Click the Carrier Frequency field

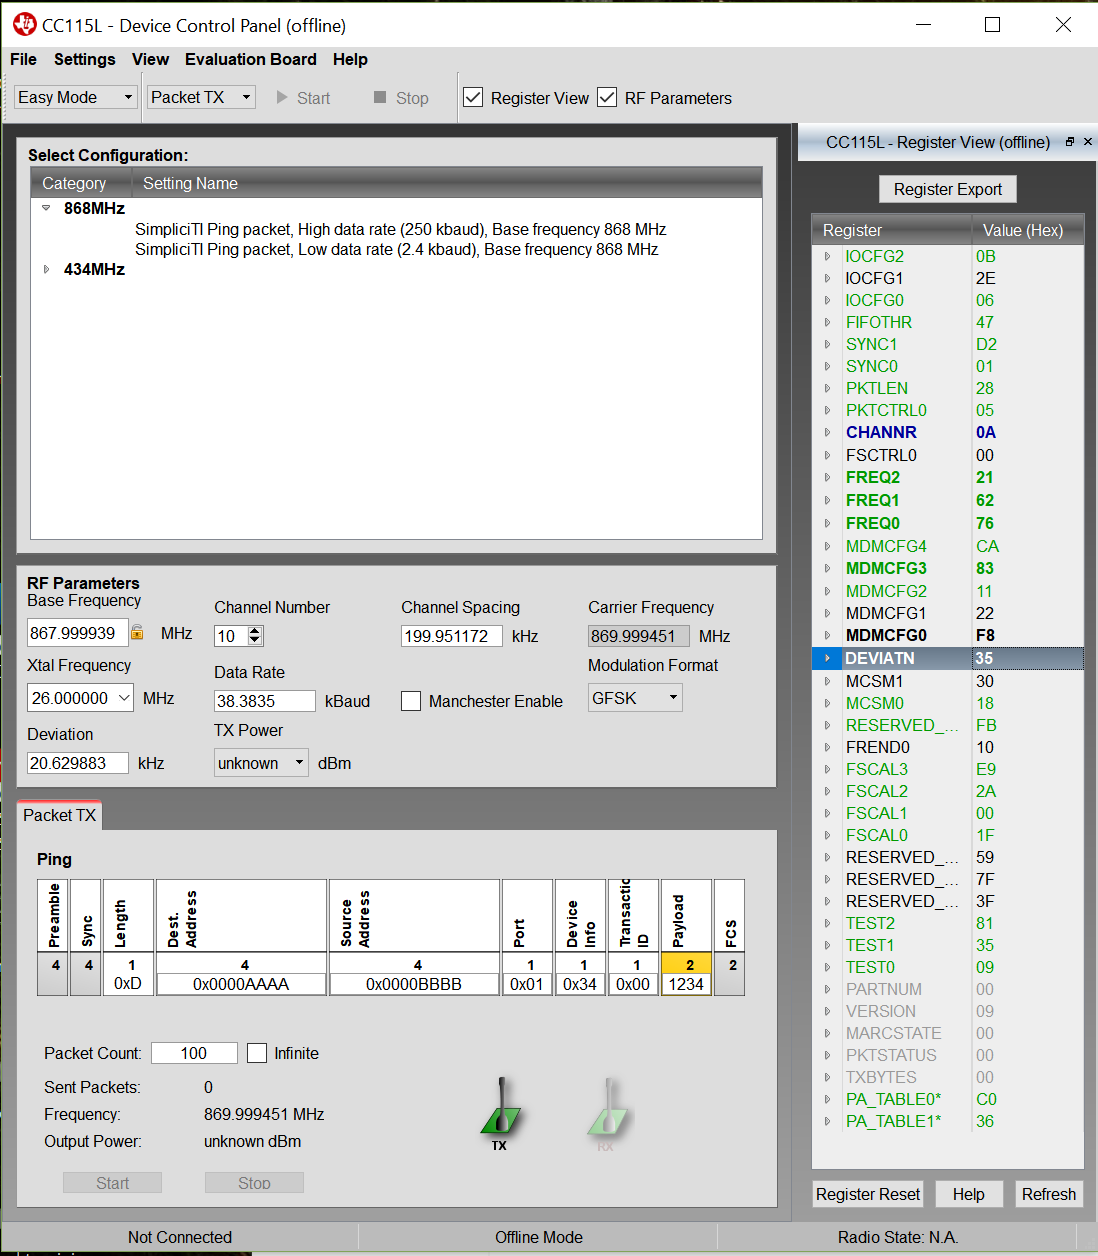[x=639, y=636]
